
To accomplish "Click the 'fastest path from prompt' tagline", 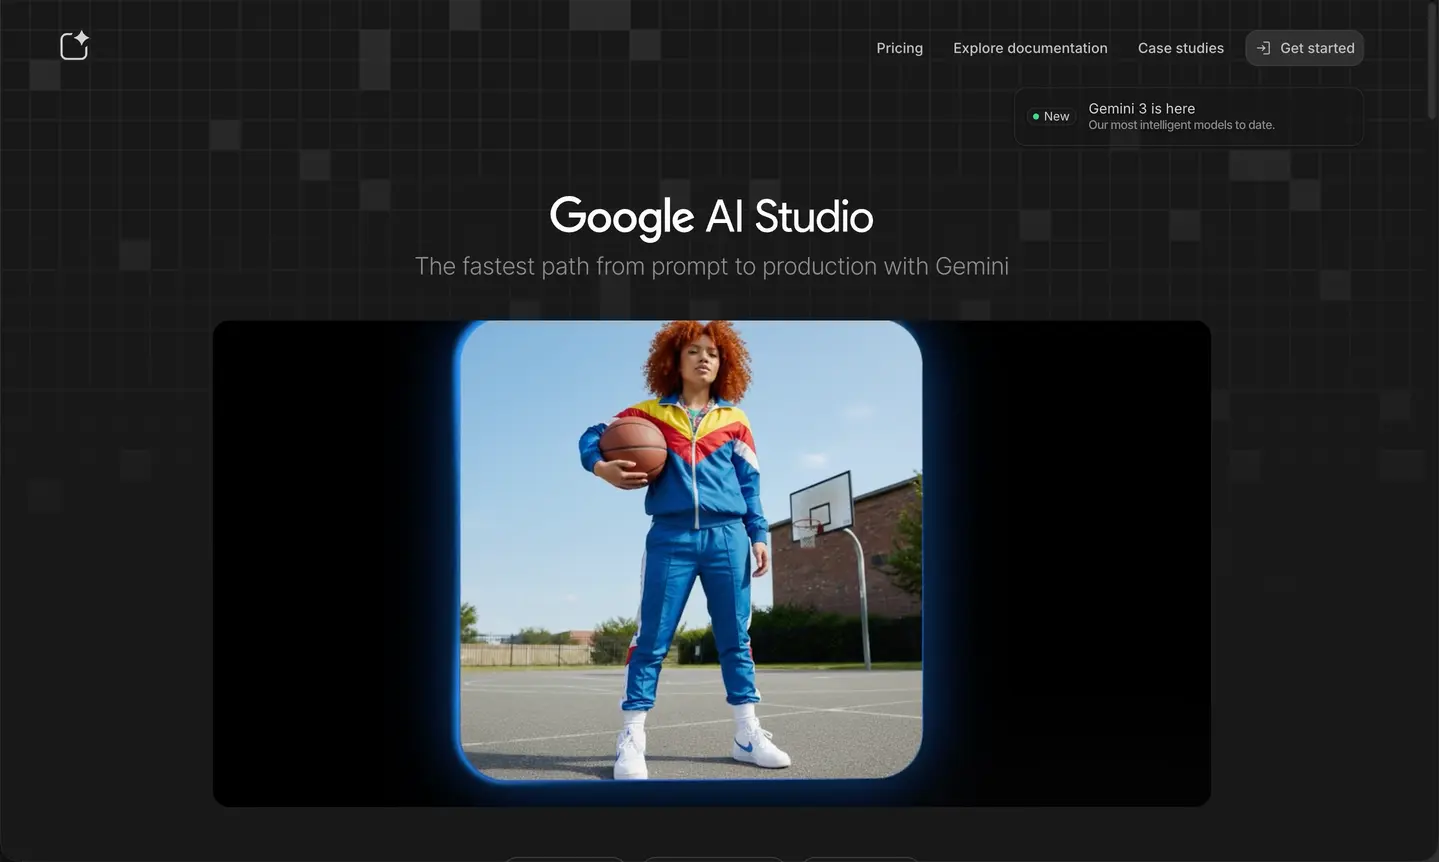I will [x=711, y=266].
